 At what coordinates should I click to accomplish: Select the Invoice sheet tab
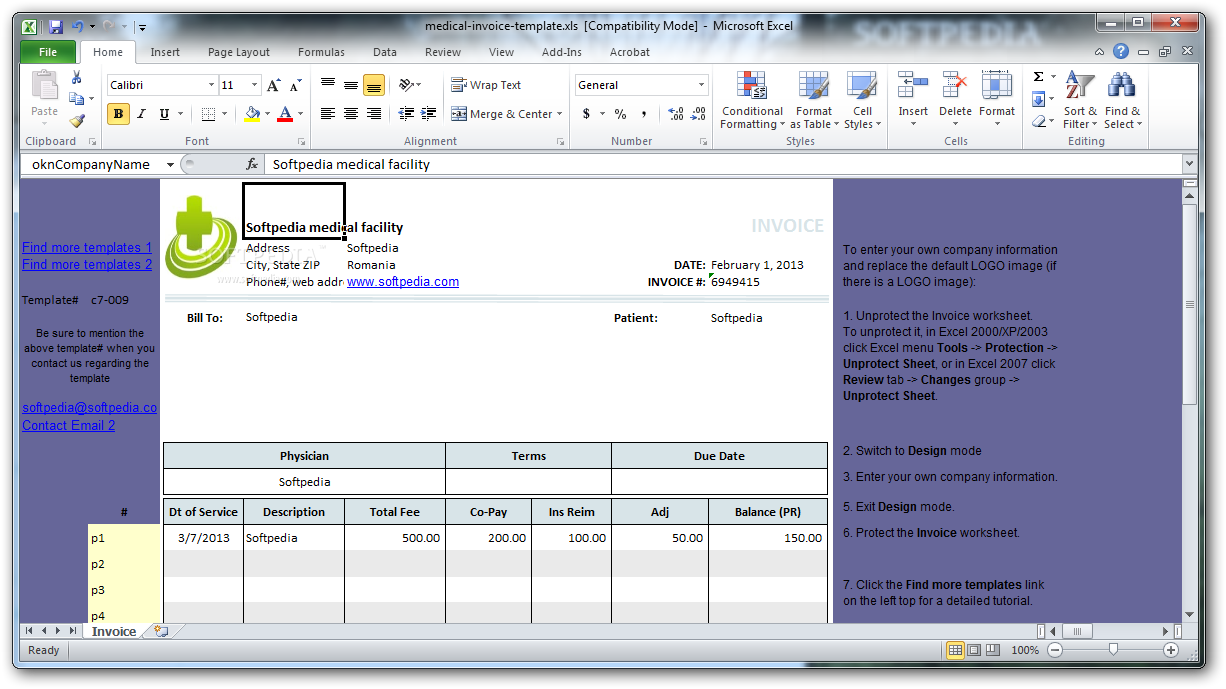114,632
